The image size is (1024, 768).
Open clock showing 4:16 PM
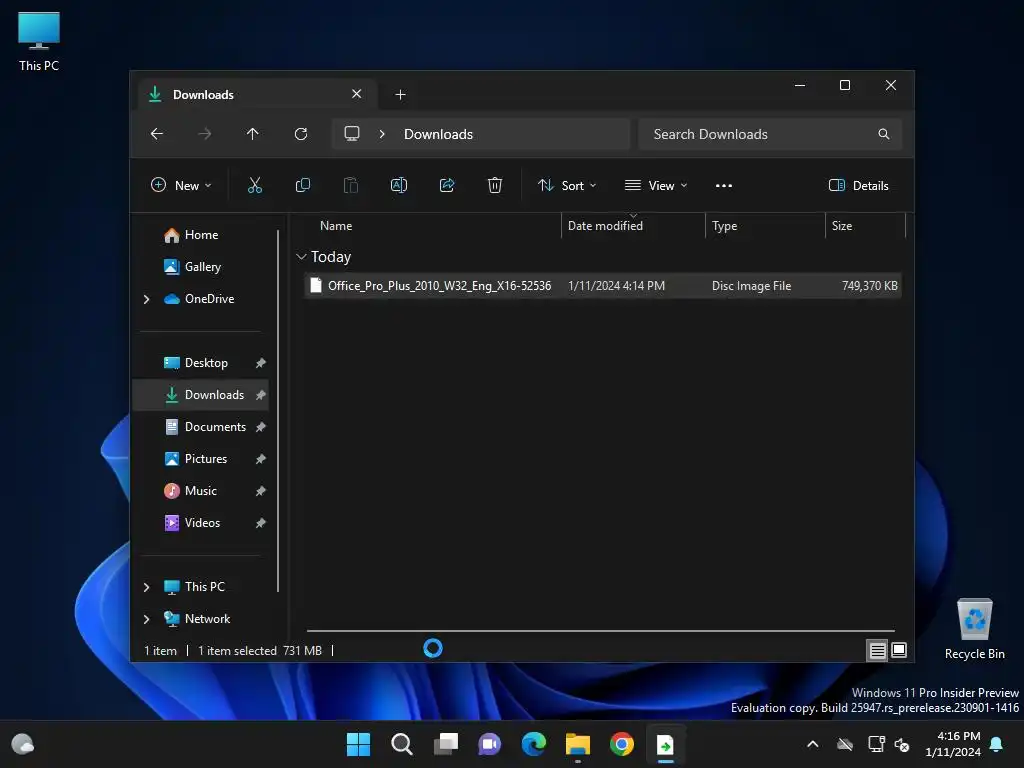tap(953, 744)
